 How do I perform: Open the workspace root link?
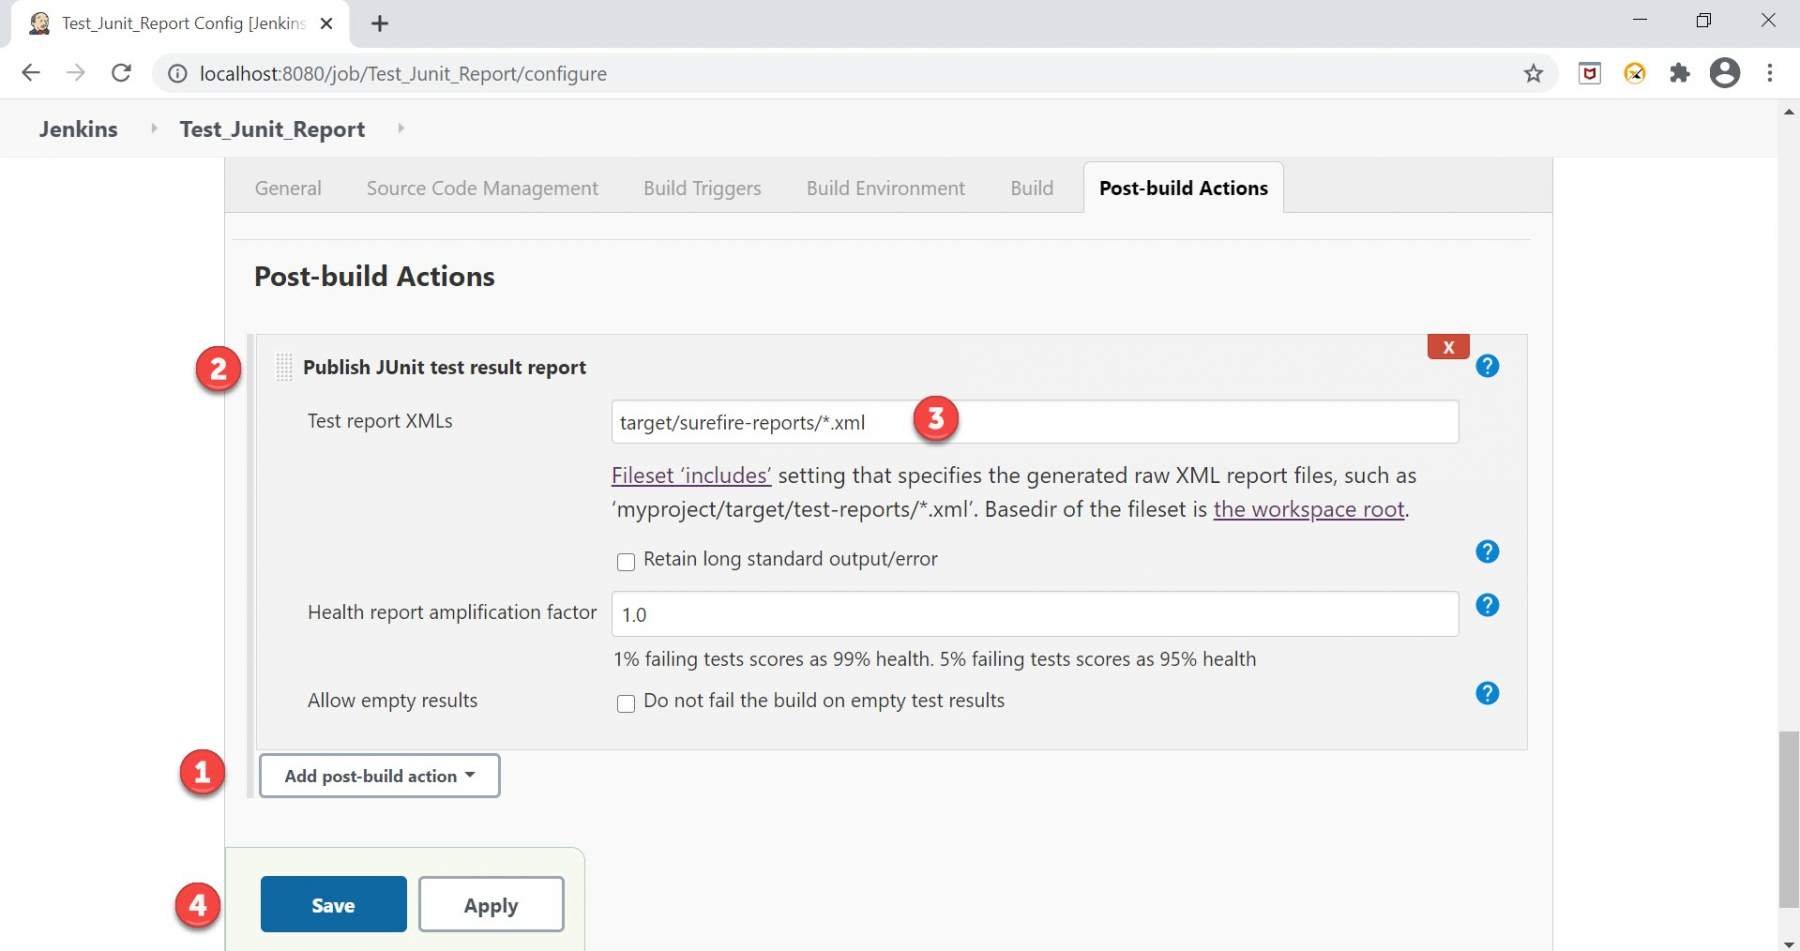click(1309, 509)
